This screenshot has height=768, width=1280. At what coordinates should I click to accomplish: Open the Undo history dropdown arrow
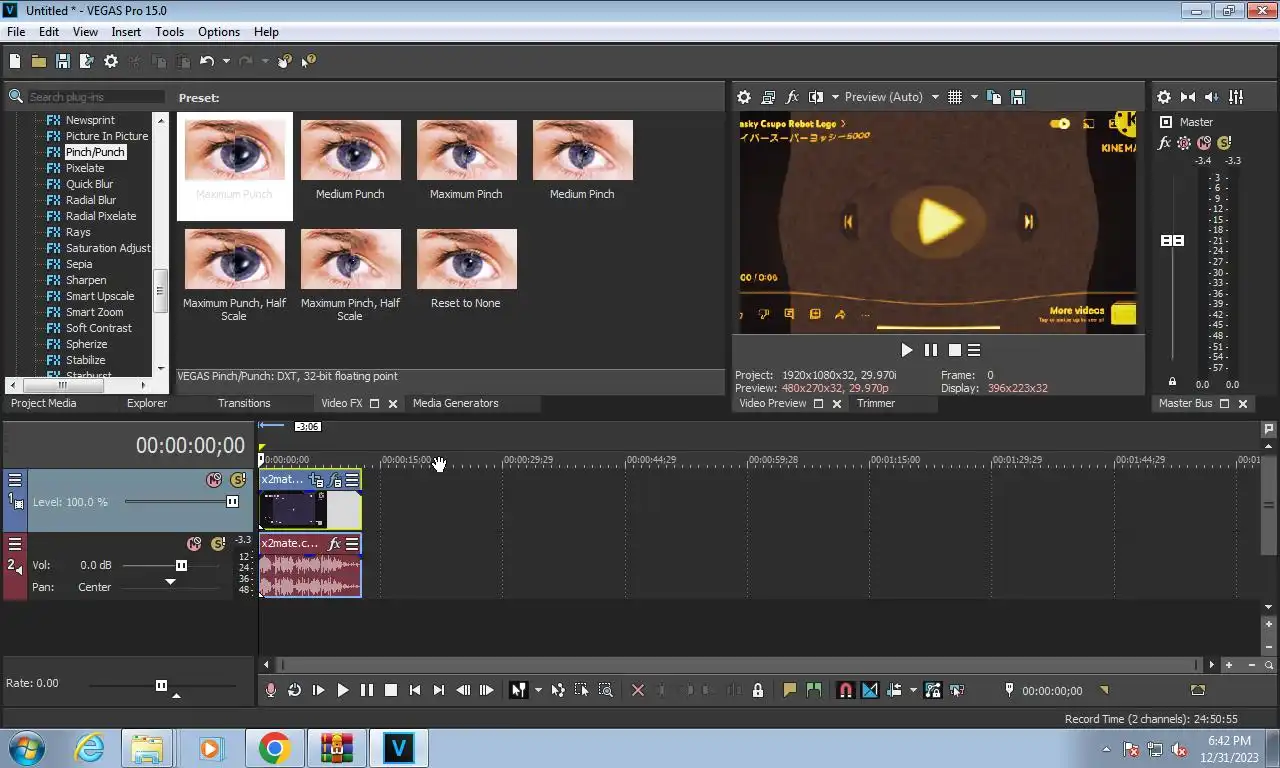tap(226, 61)
